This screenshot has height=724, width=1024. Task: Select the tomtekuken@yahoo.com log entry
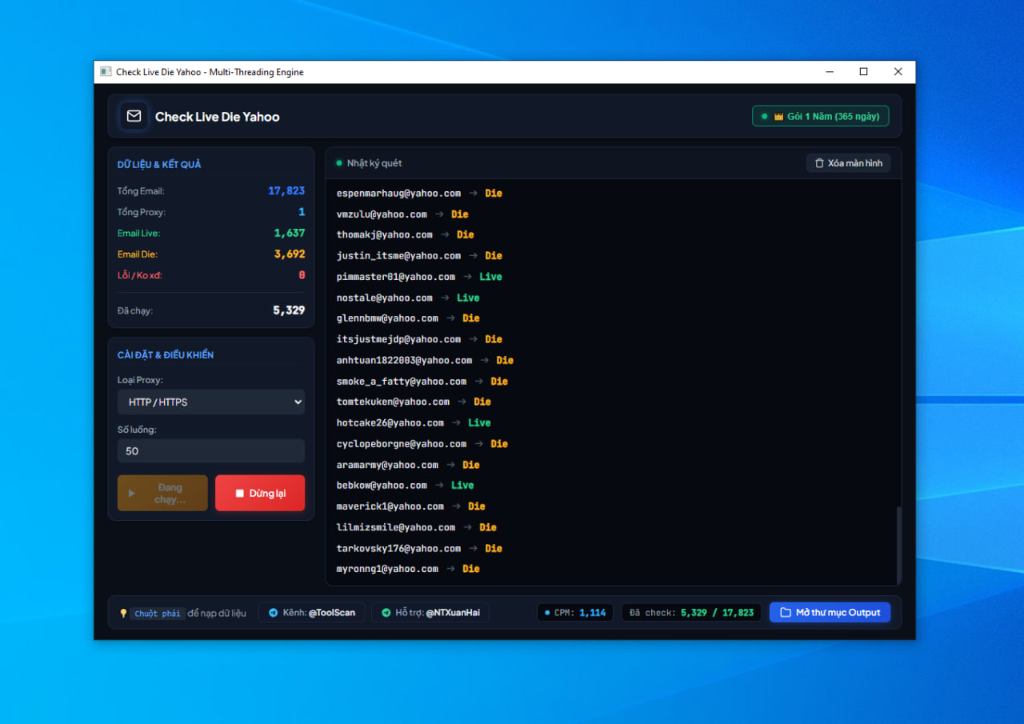[413, 401]
